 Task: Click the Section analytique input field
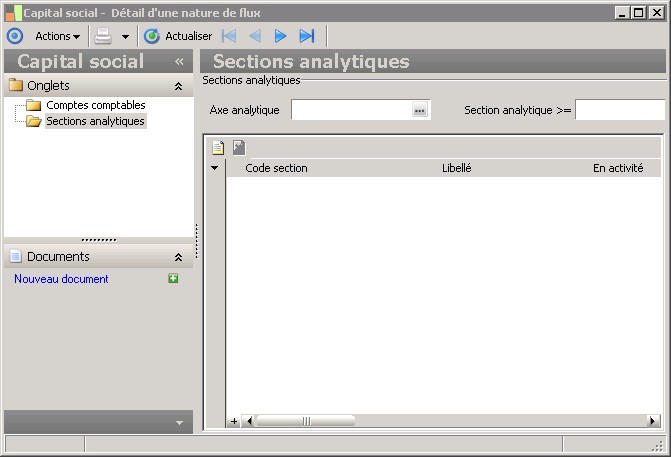point(620,110)
